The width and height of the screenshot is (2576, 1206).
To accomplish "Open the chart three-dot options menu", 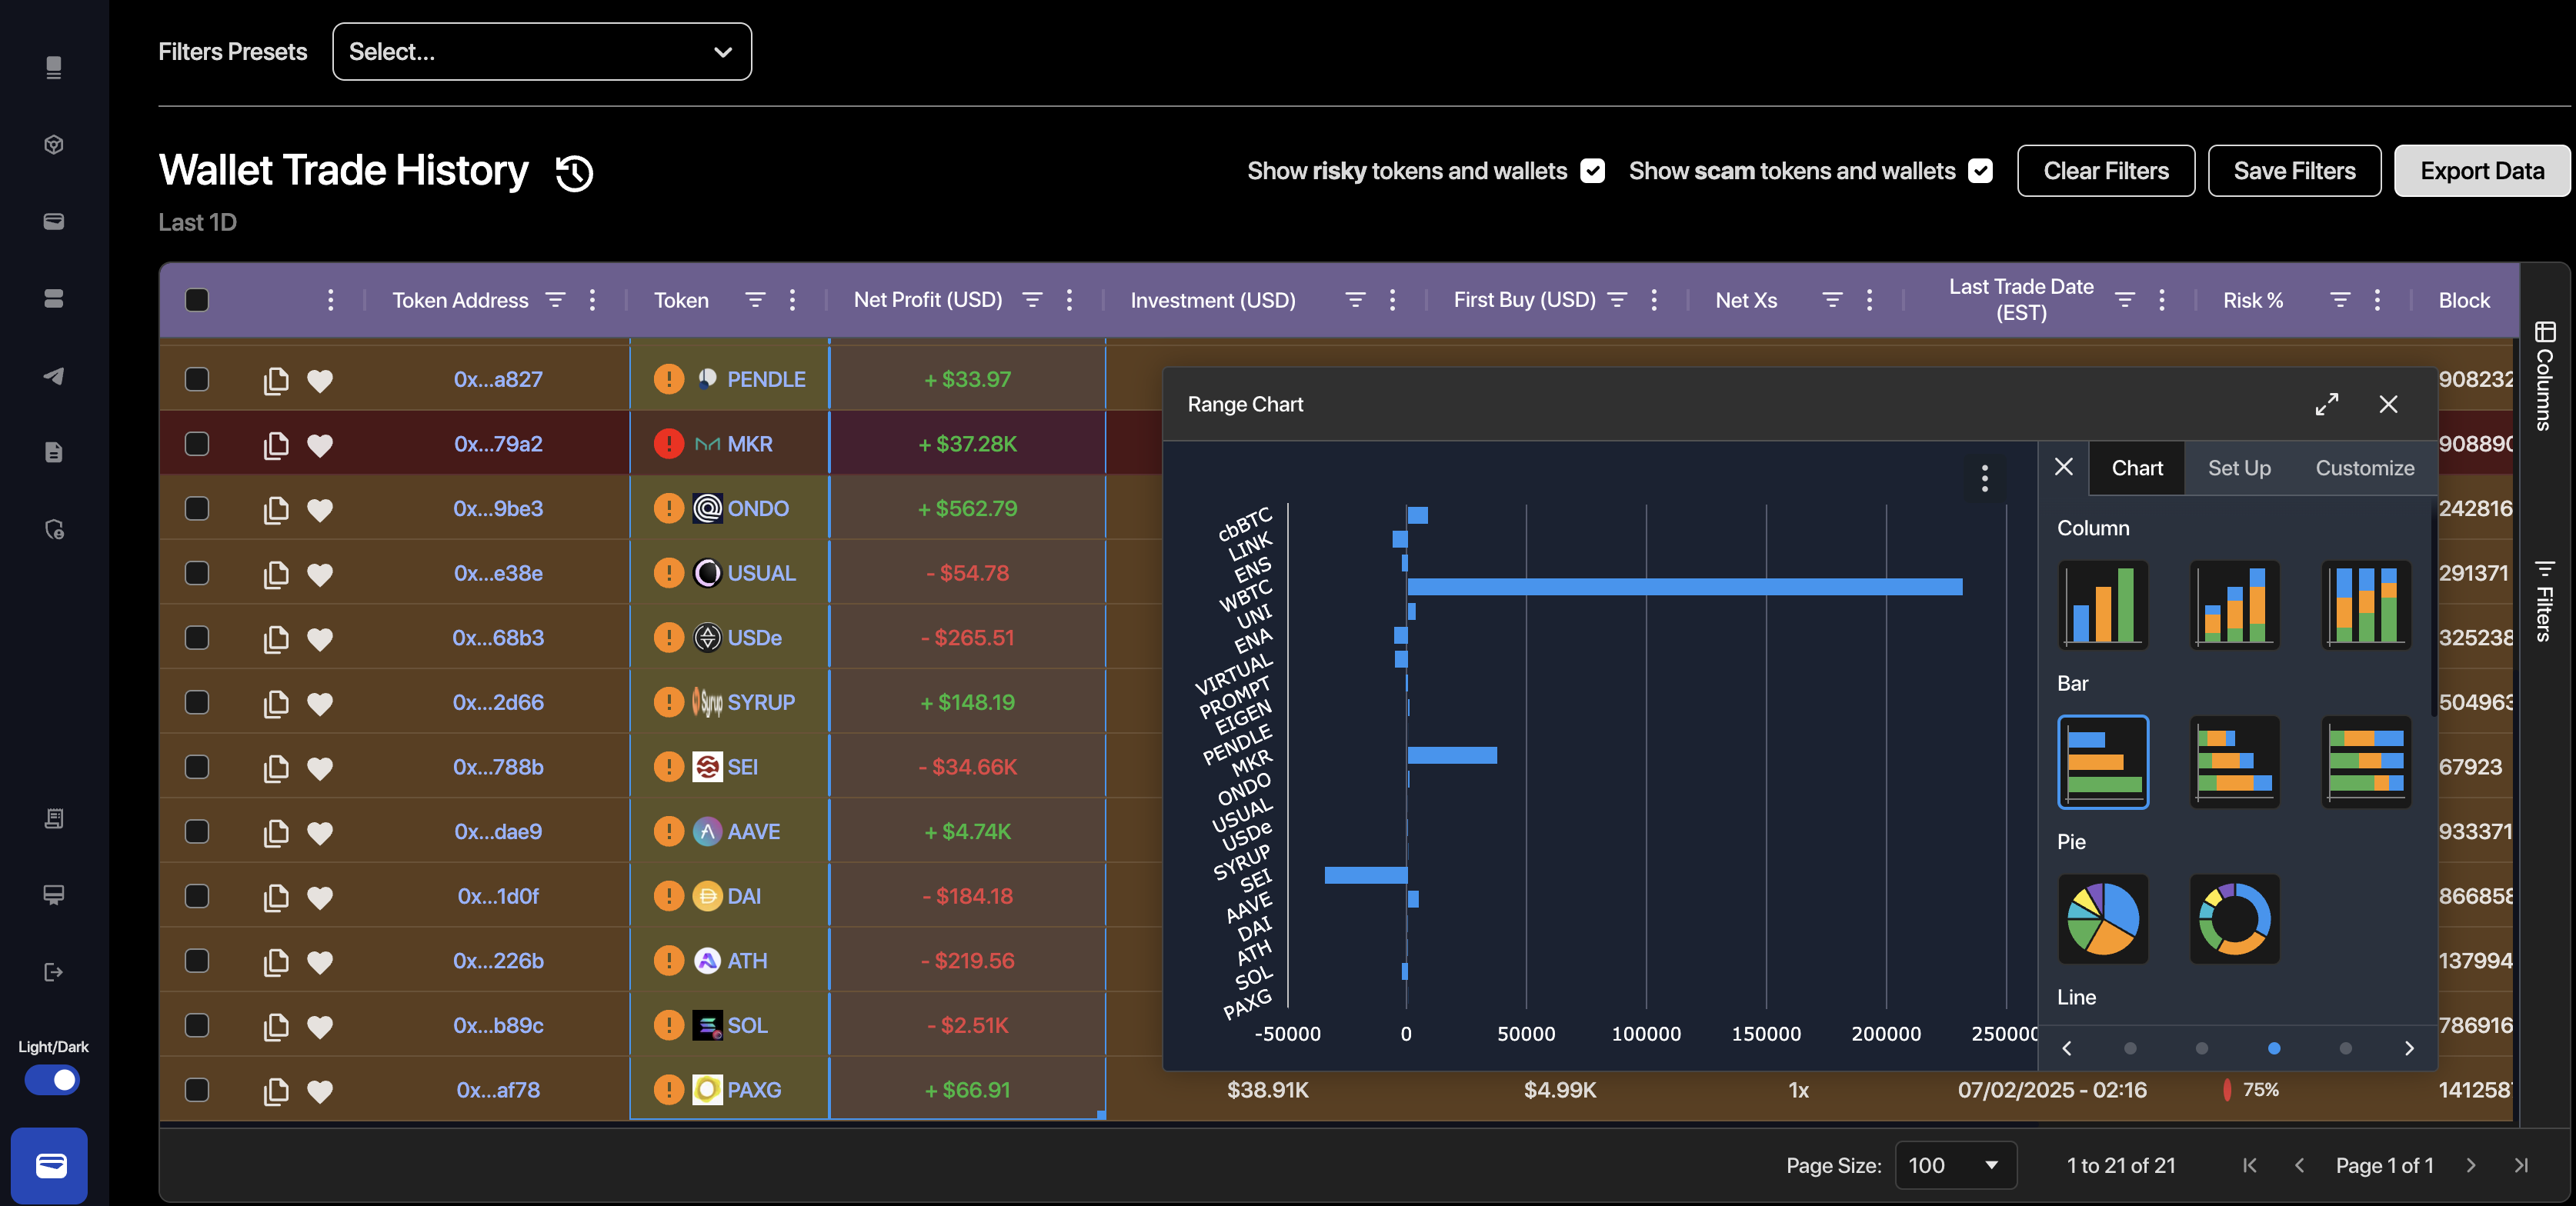I will click(1984, 478).
